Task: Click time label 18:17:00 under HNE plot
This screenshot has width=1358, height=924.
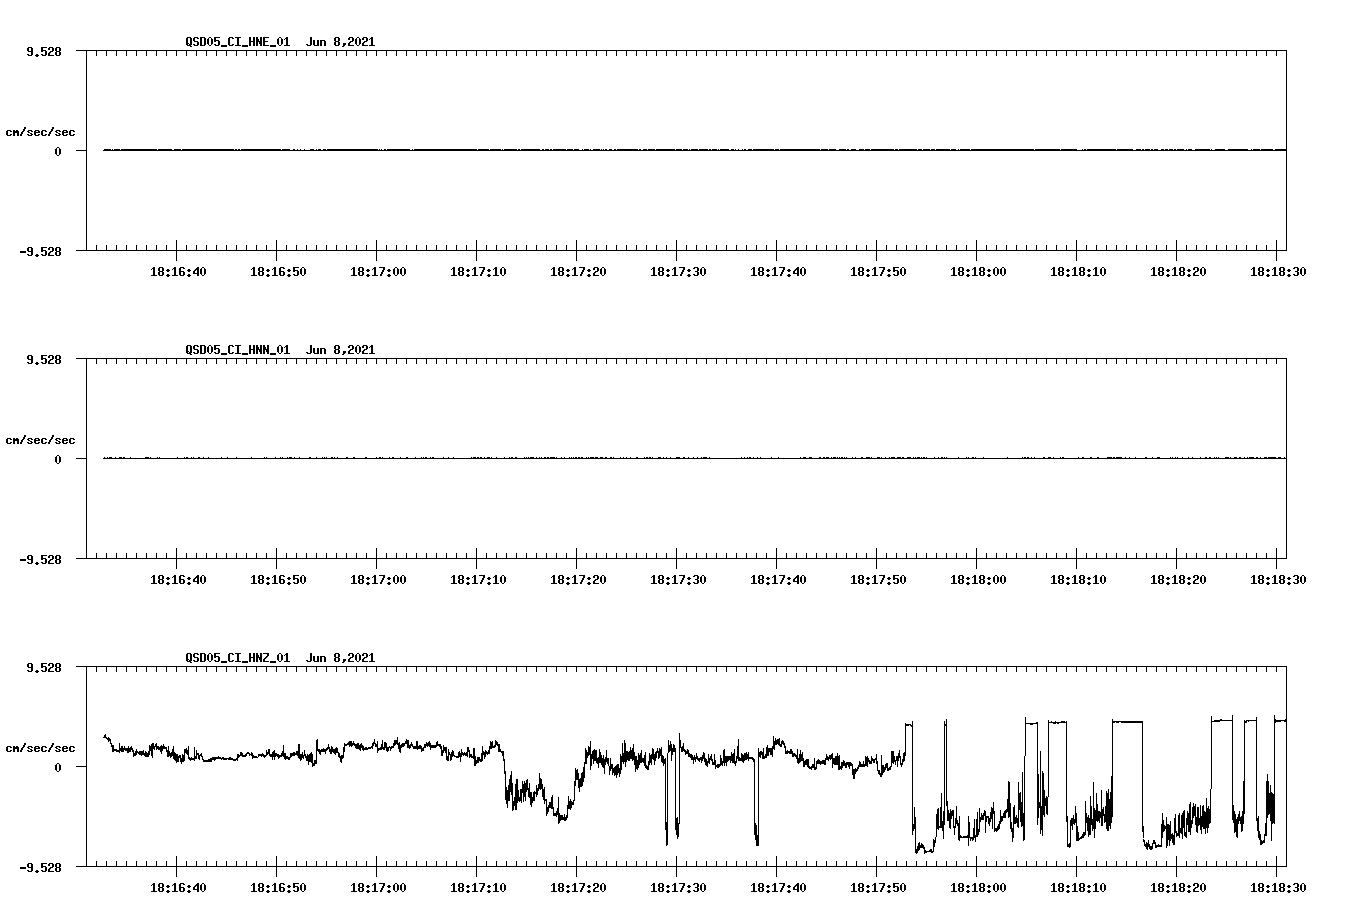Action: 378,272
